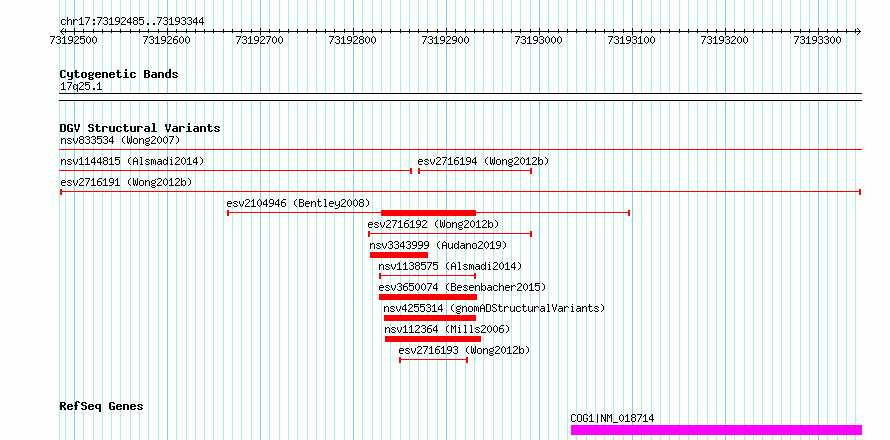Select variant label nsv112364 (Mills2006)

click(447, 329)
